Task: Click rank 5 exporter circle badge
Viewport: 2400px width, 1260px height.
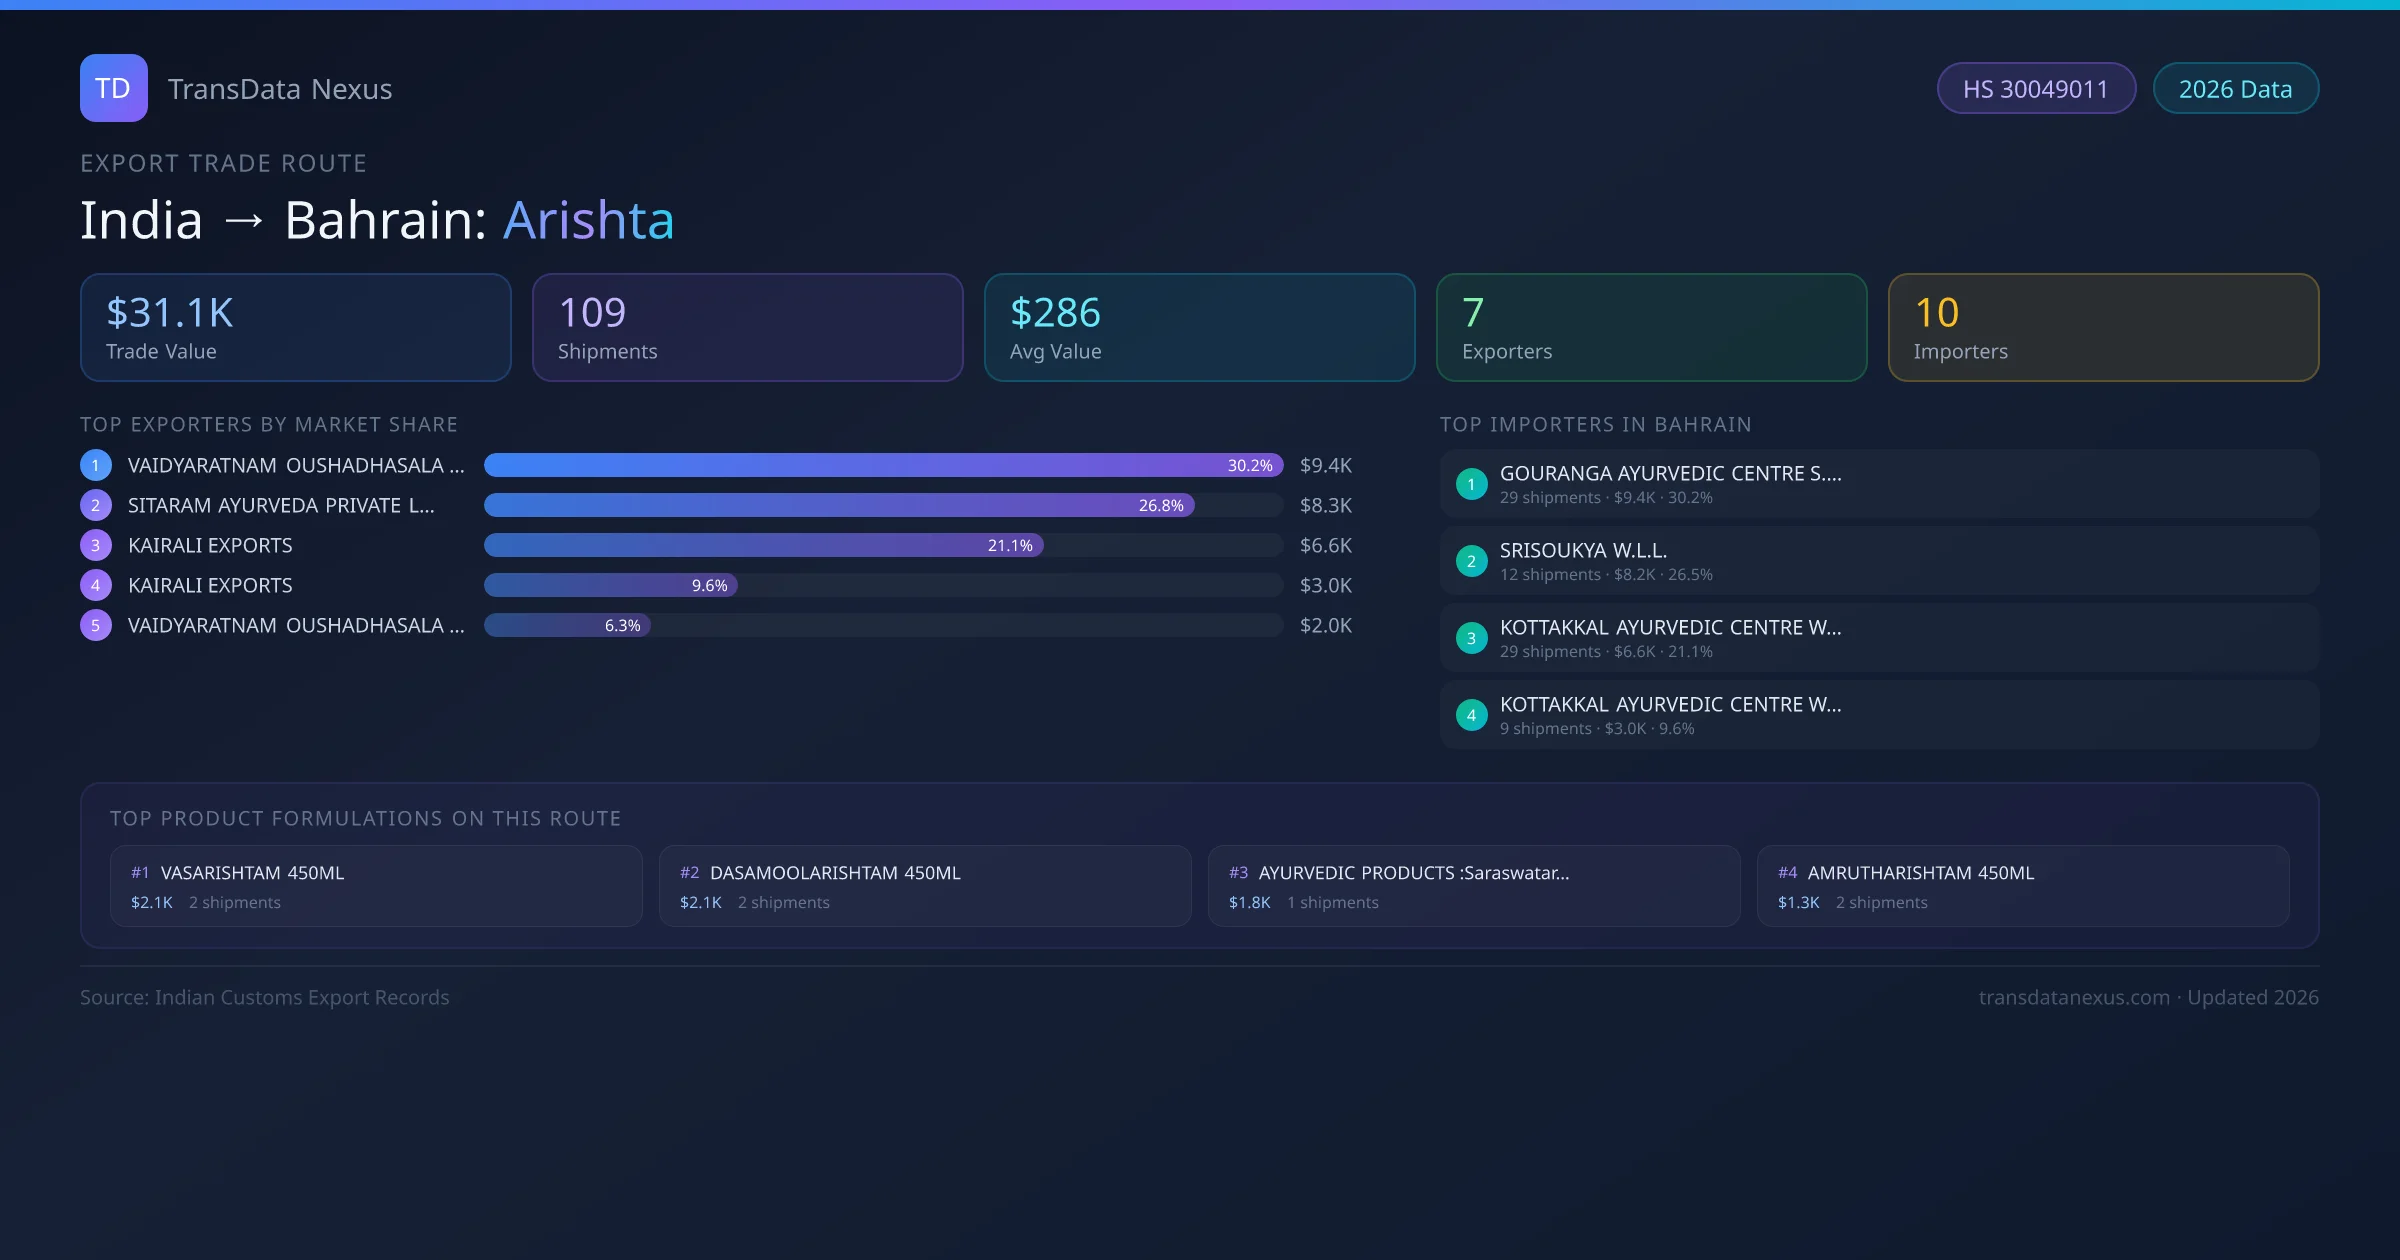Action: [96, 625]
